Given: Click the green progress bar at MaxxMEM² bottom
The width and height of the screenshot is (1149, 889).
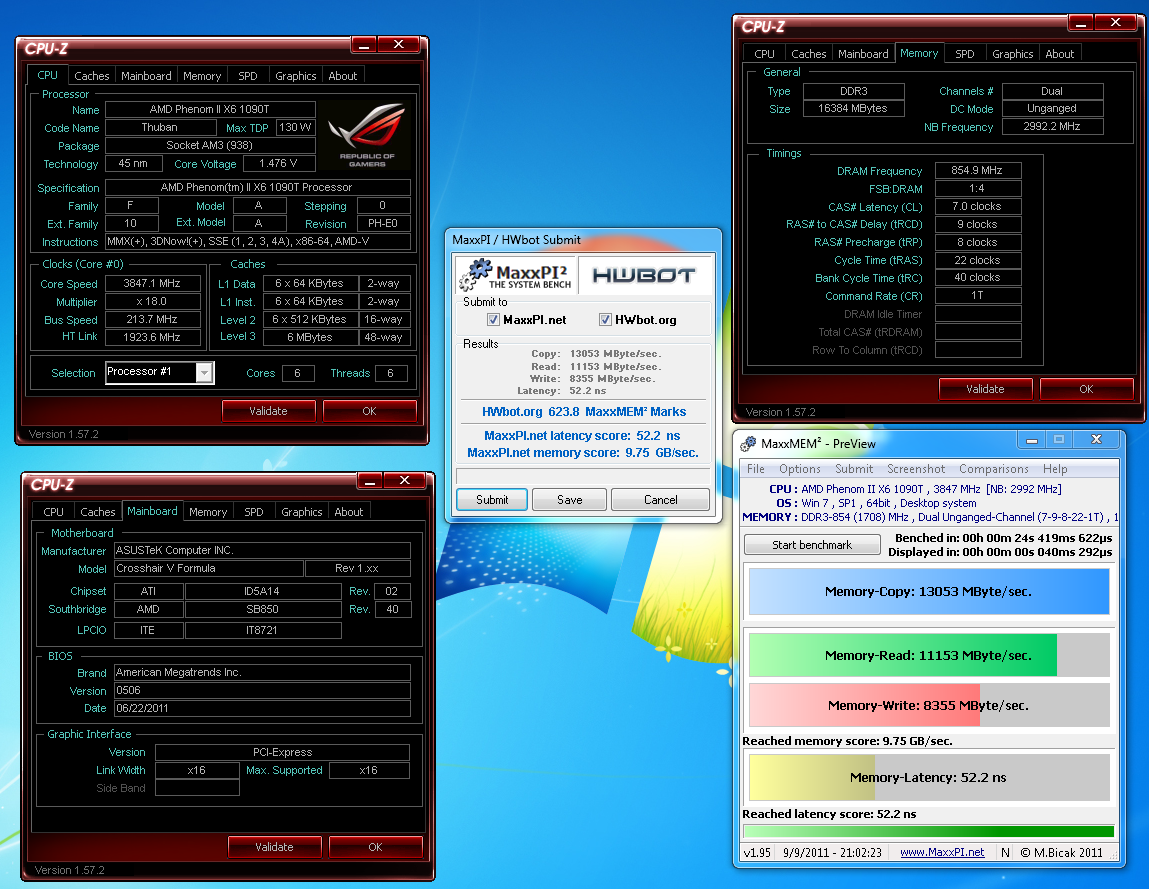Looking at the screenshot, I should (928, 831).
